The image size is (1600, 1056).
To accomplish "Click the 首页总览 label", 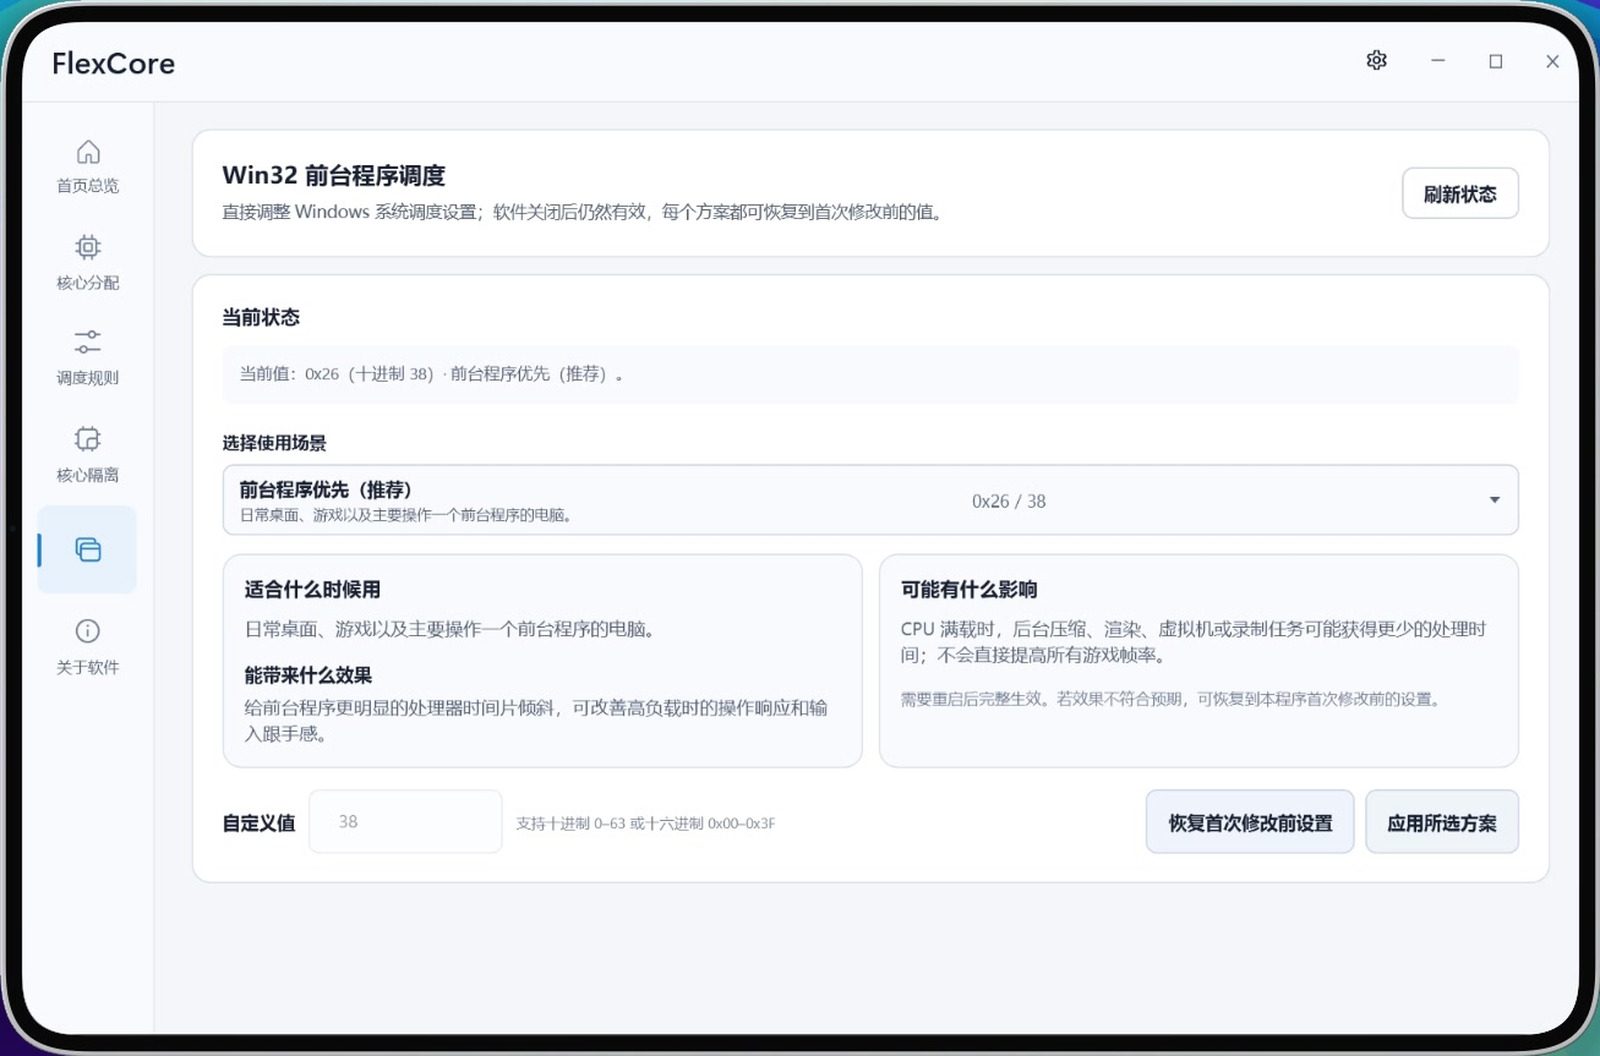I will [88, 186].
